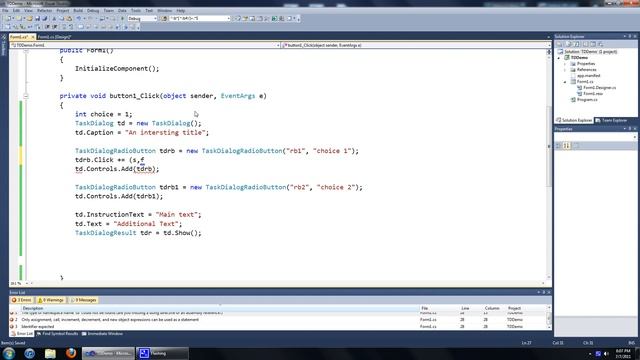Screen dimensions: 640x360
Task: Switch to the Find Symbol Results tab
Action: click(x=58, y=334)
